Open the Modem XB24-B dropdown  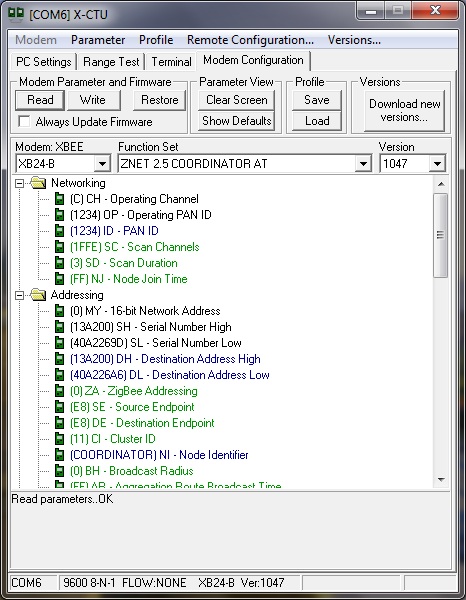(102, 164)
